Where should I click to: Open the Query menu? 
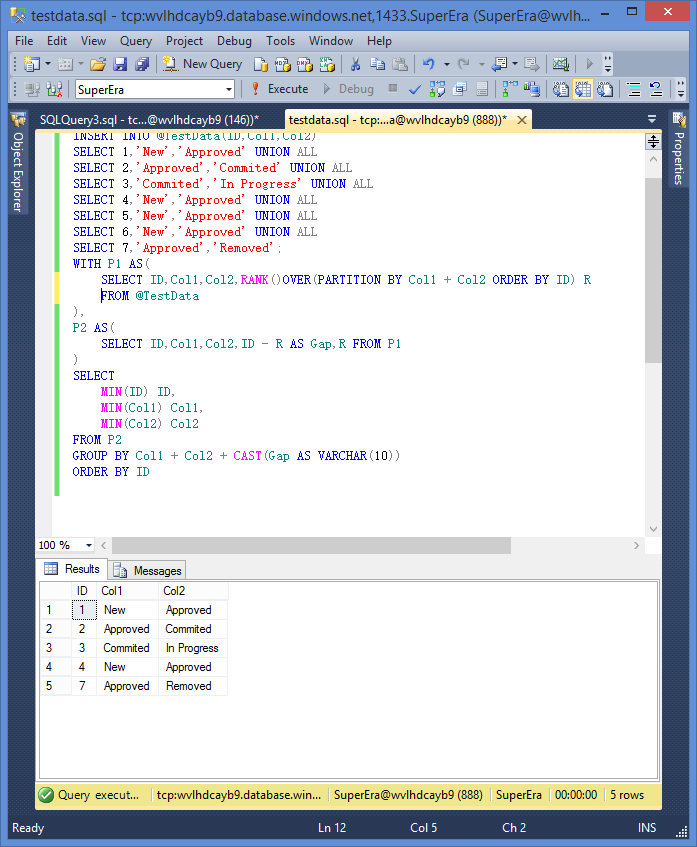[x=136, y=41]
